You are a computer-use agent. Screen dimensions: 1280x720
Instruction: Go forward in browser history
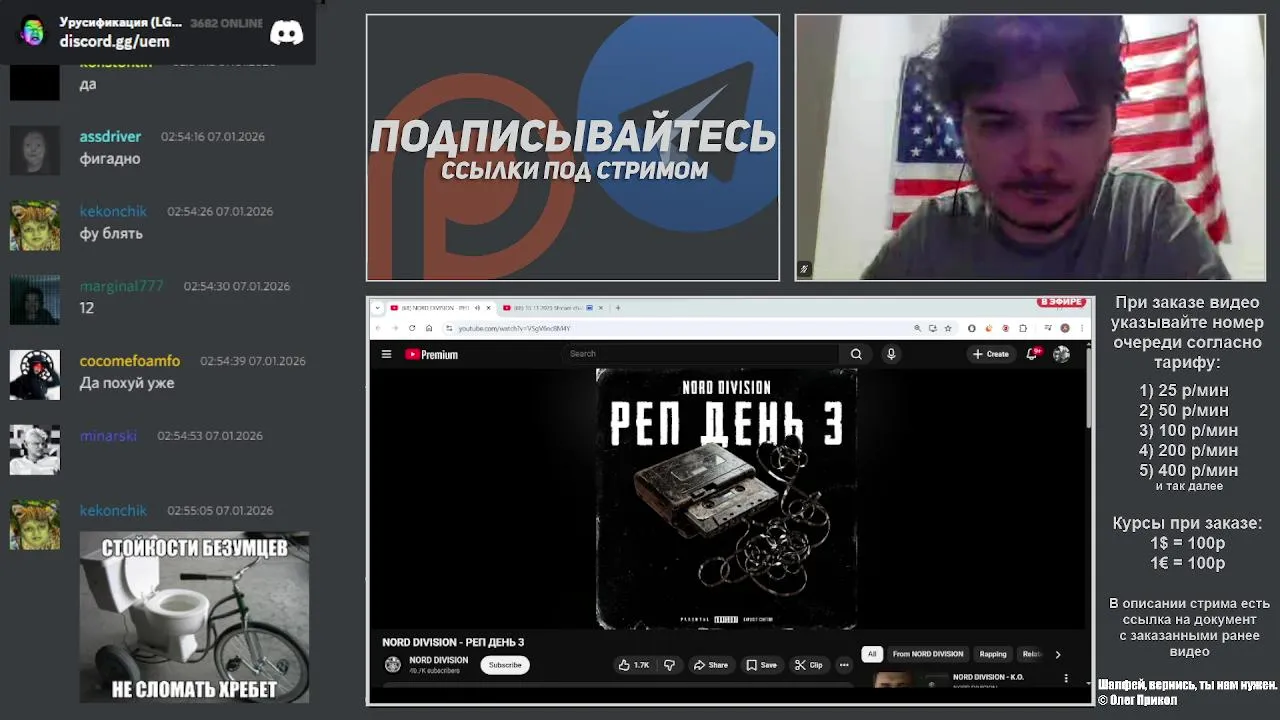coord(395,328)
